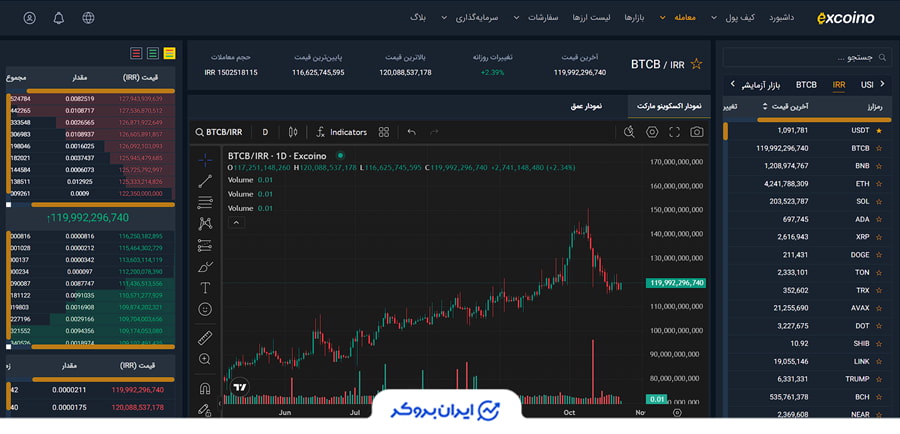Enter fullscreen chart mode

pos(675,132)
